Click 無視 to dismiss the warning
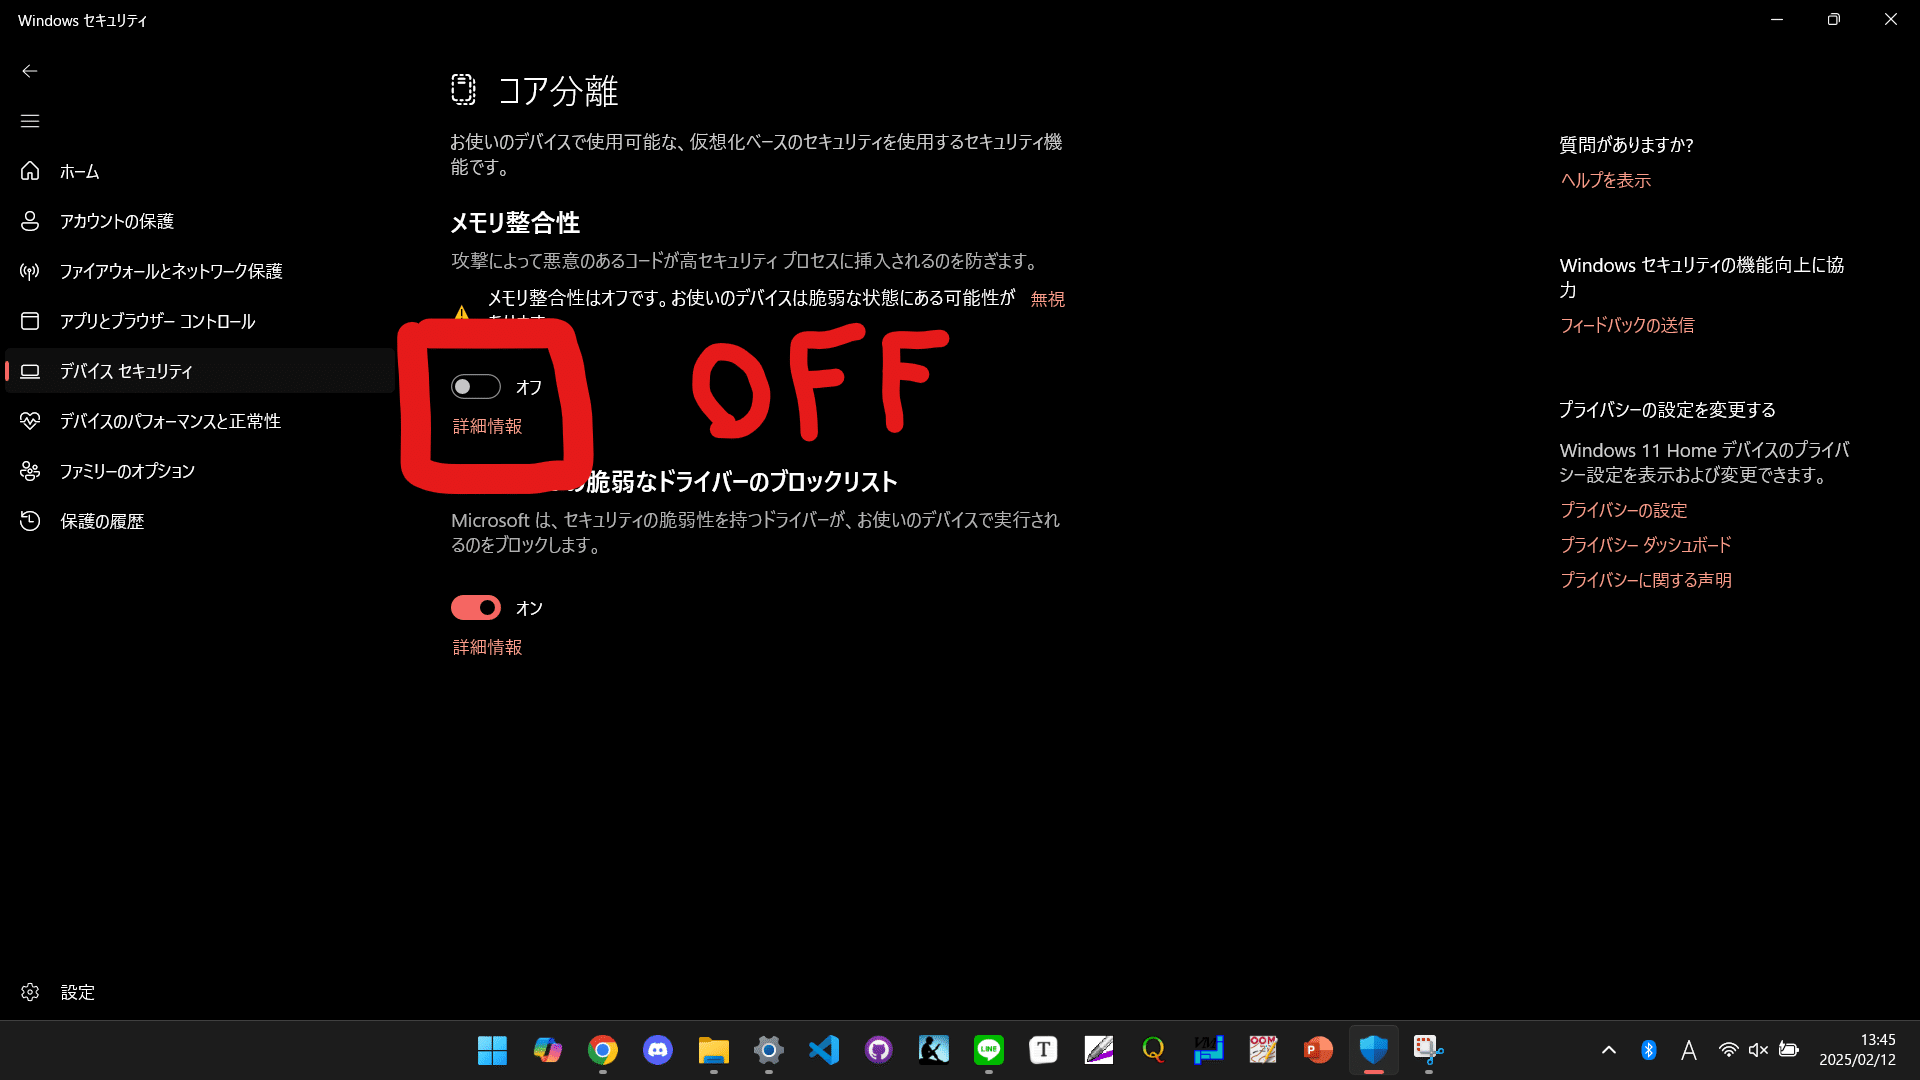The height and width of the screenshot is (1080, 1920). coord(1048,299)
